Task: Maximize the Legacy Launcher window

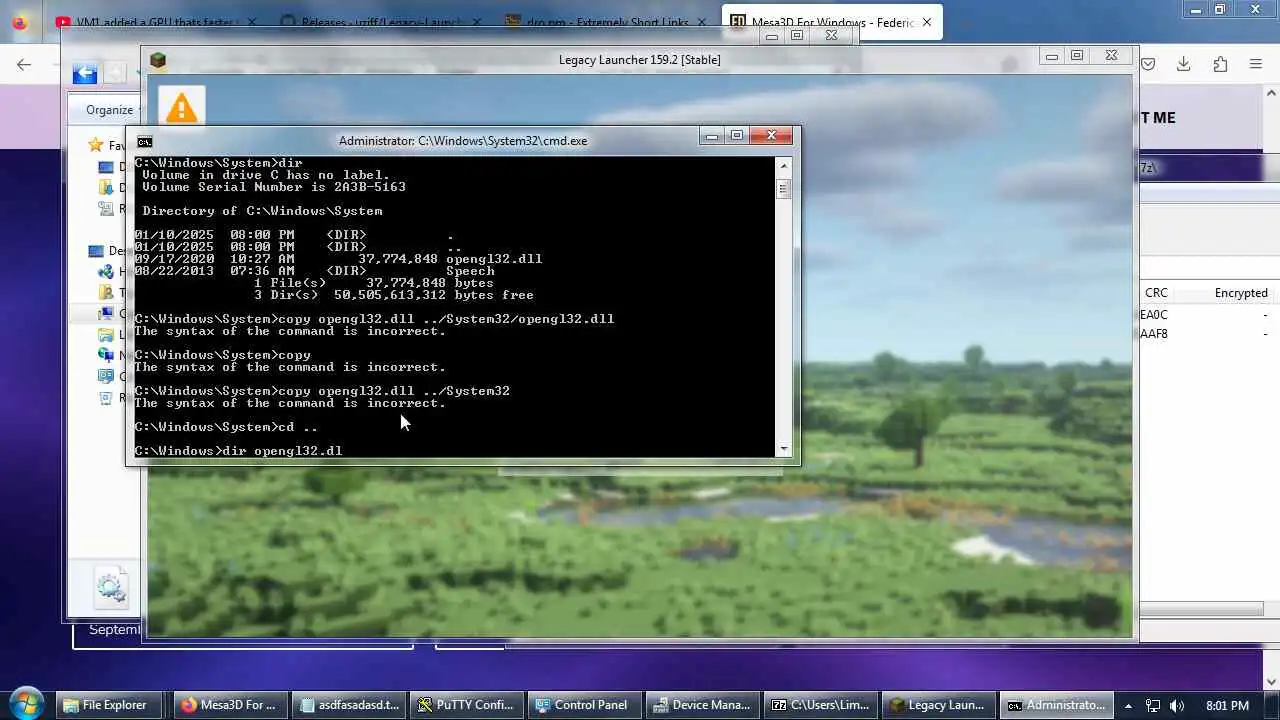Action: click(x=1077, y=56)
